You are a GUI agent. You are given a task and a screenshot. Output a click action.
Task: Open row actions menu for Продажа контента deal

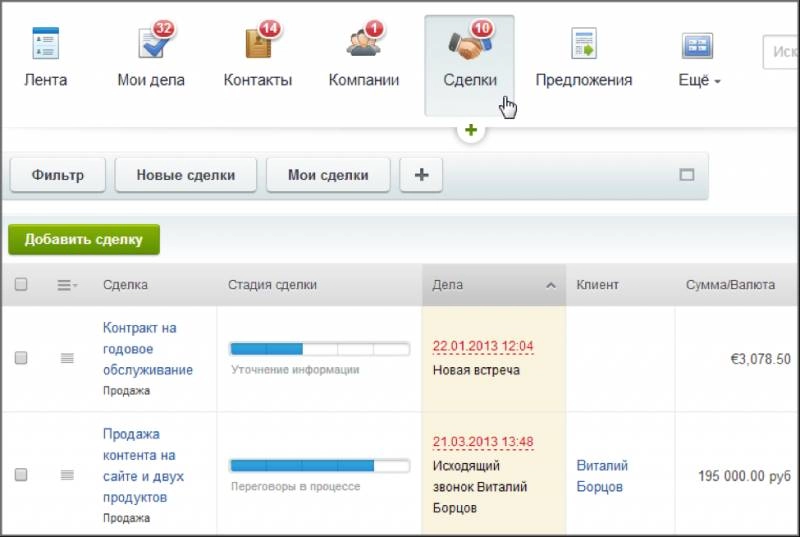click(x=67, y=475)
